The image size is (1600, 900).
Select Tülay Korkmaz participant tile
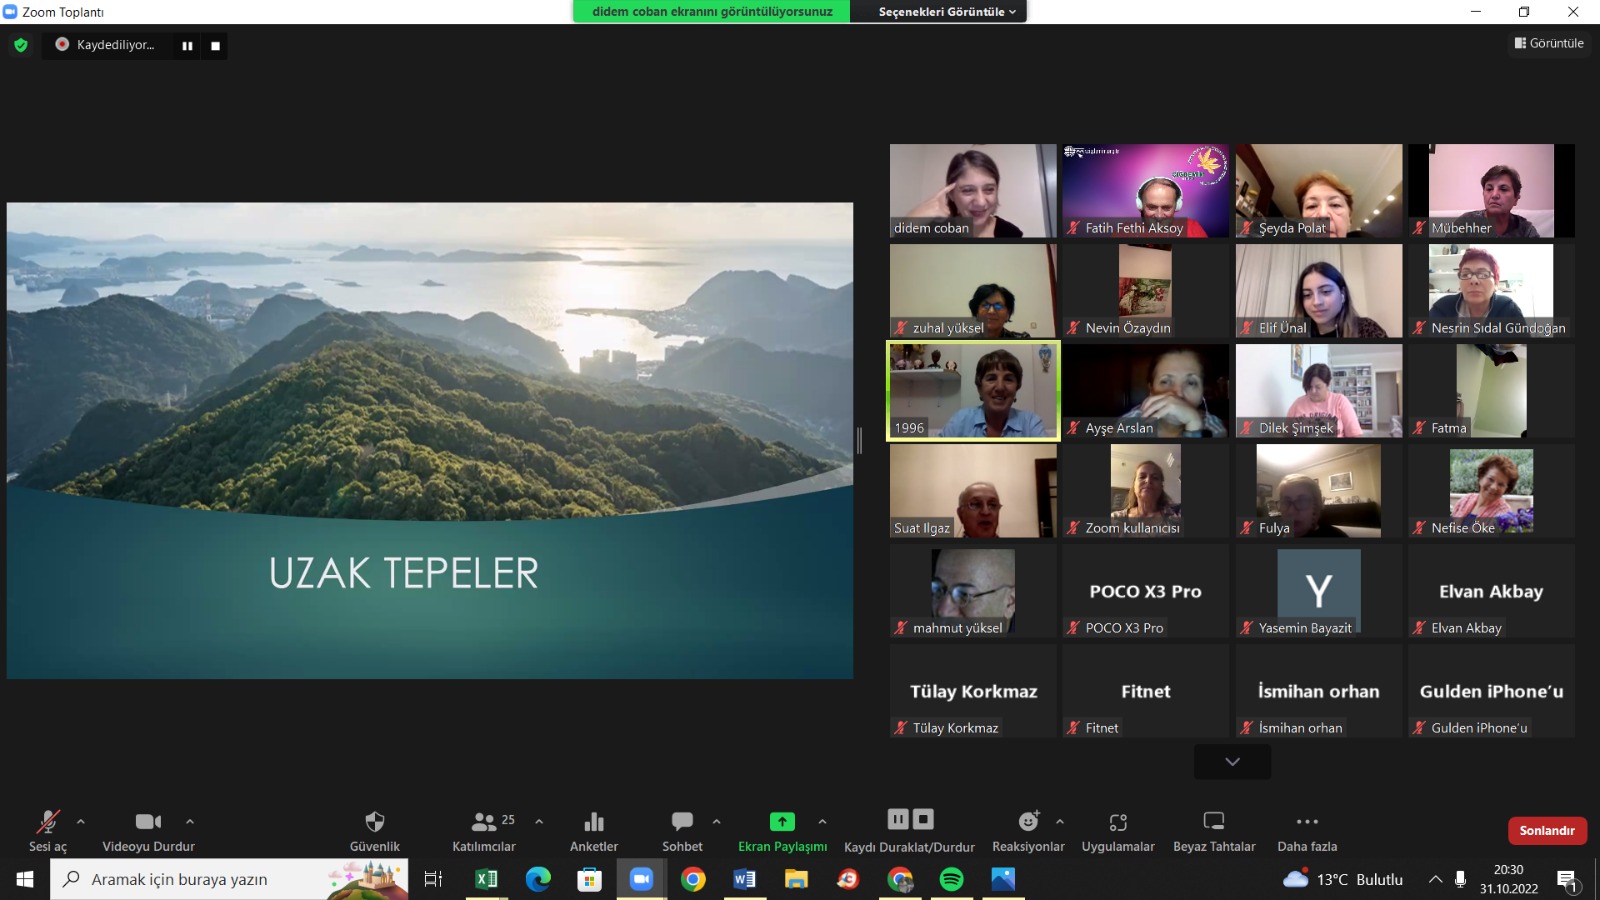pyautogui.click(x=973, y=690)
